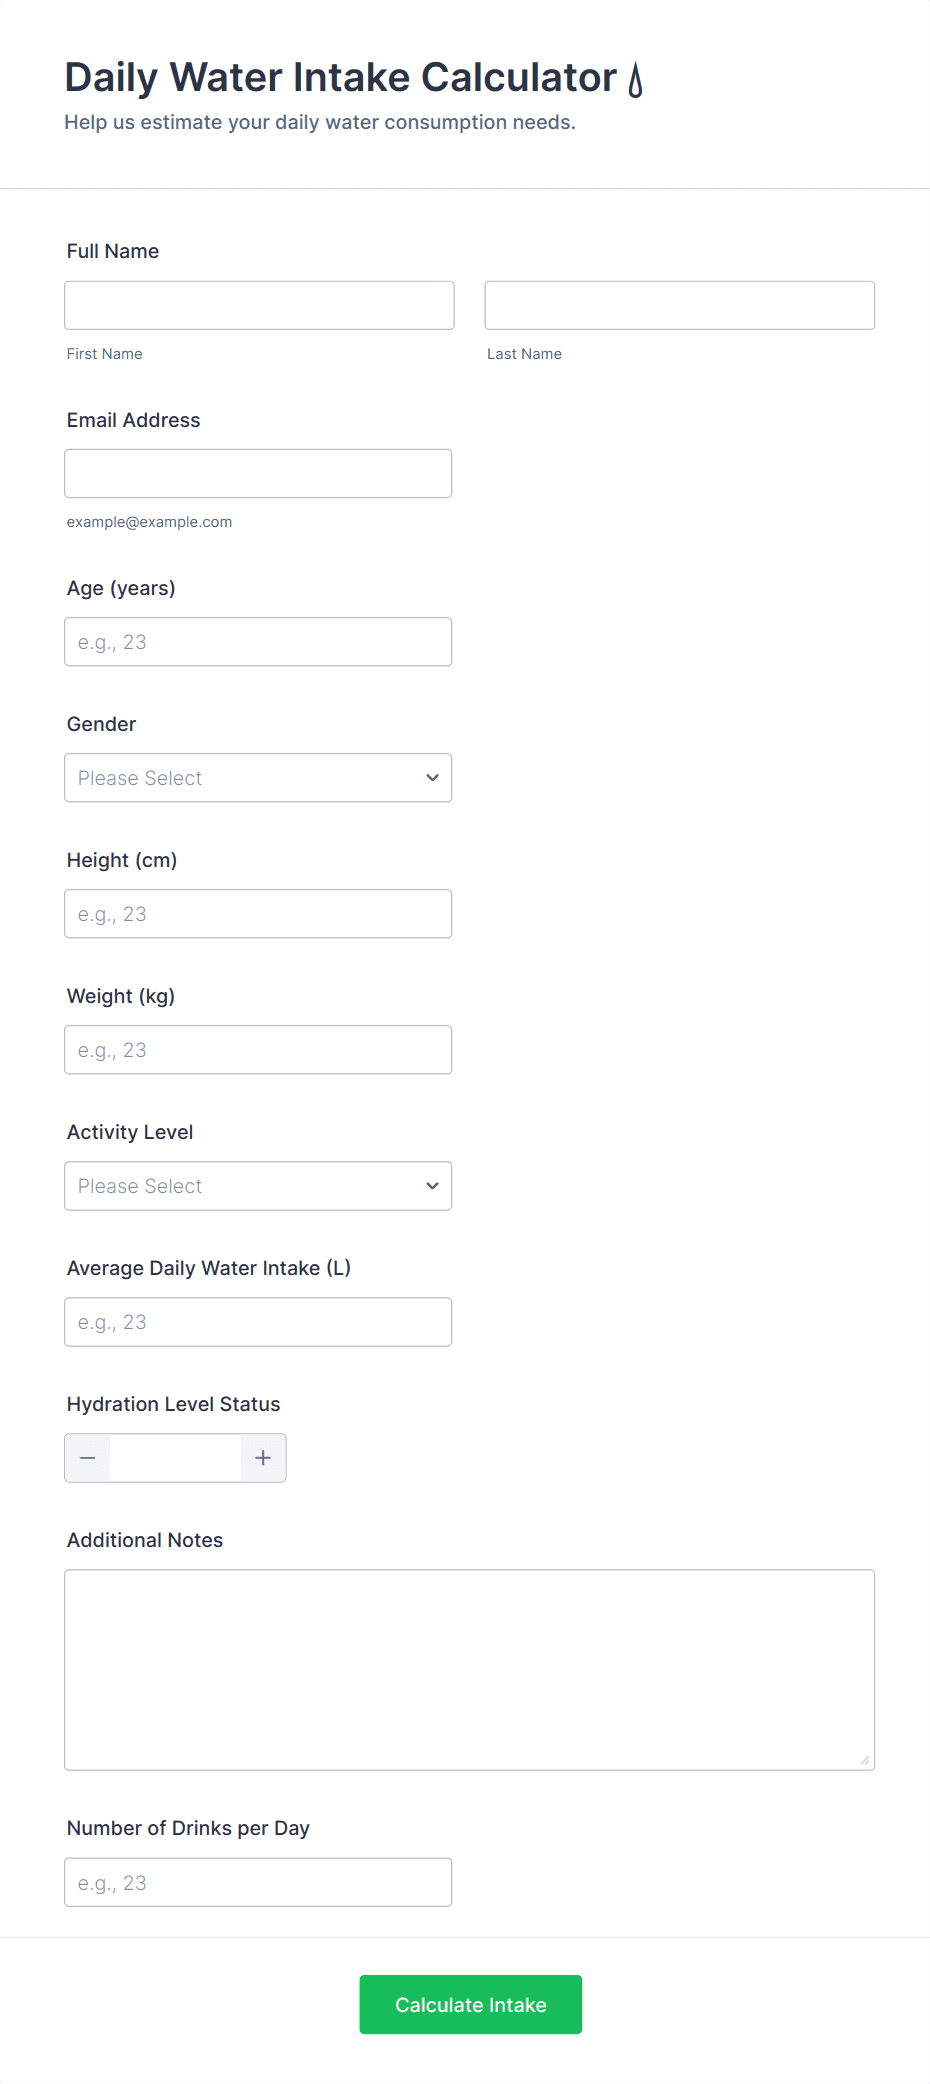Expand the Activity Level dropdown
Viewport: 930px width, 2084px height.
click(x=257, y=1186)
